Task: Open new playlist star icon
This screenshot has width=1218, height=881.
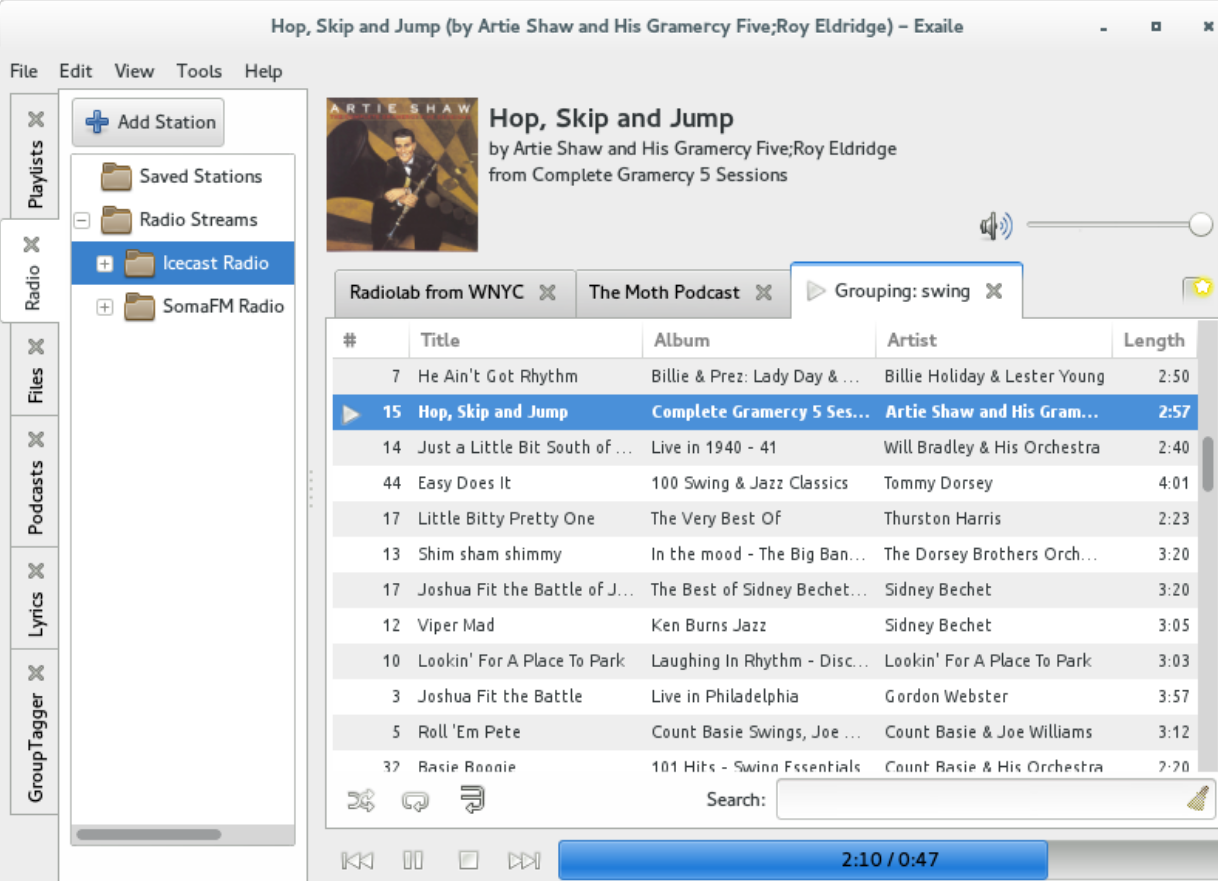Action: (x=1198, y=288)
